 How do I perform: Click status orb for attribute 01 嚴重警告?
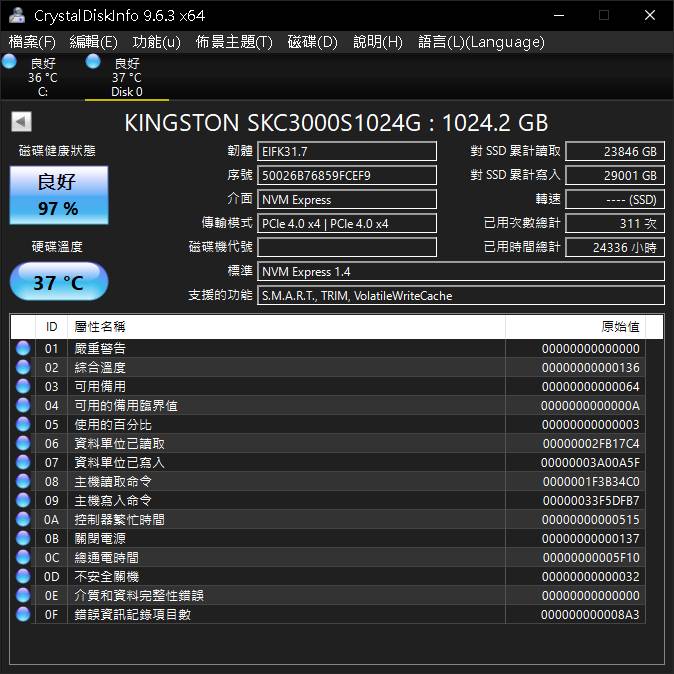(23, 348)
